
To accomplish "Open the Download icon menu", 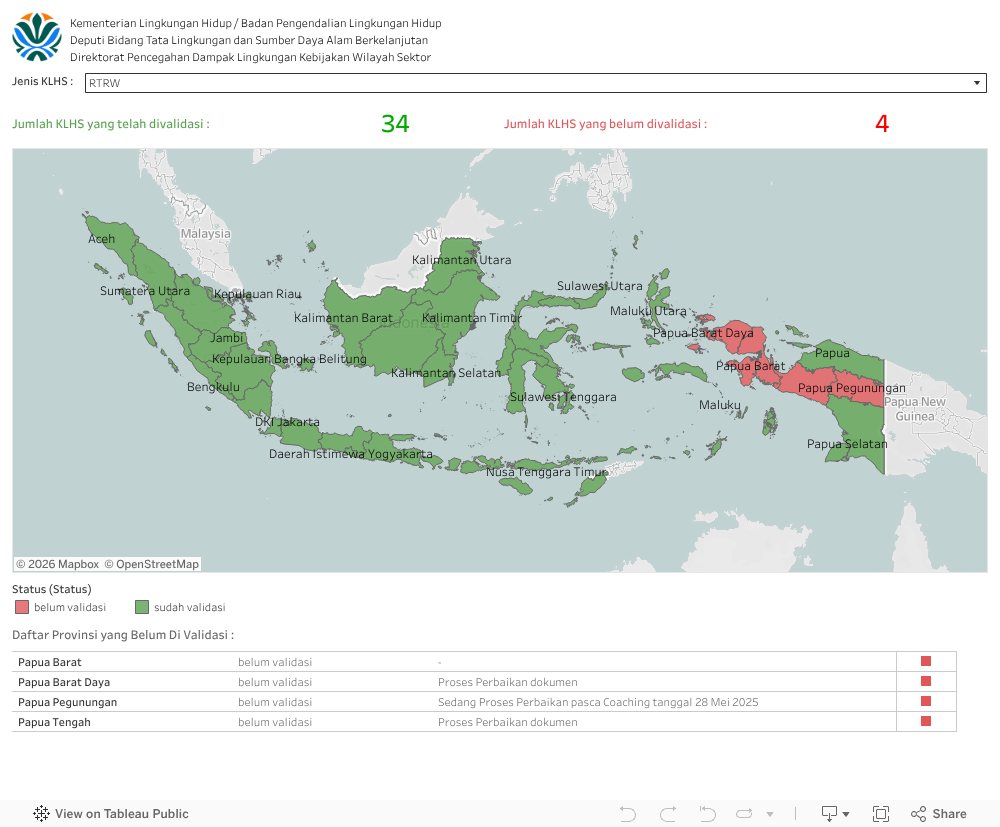I will point(835,814).
